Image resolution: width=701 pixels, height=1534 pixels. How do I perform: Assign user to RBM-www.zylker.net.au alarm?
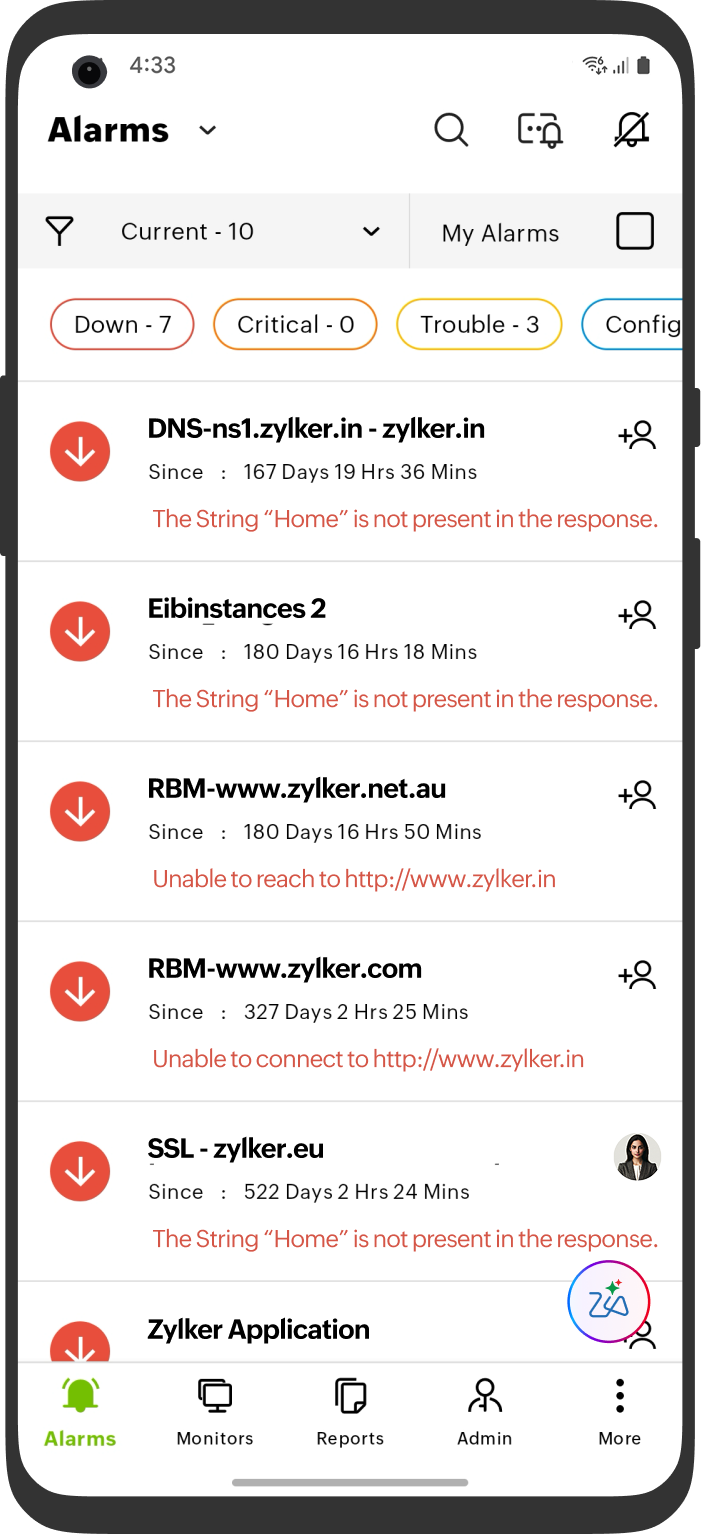click(x=637, y=795)
